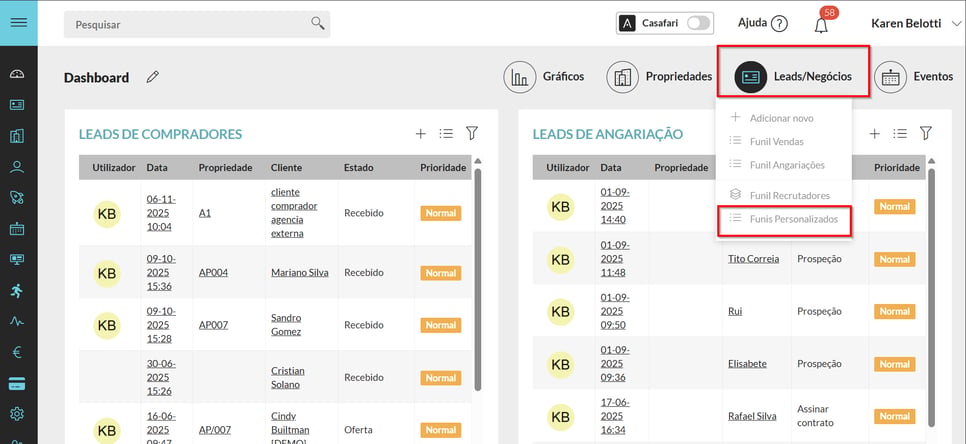Image resolution: width=966 pixels, height=444 pixels.
Task: Open client Sandro Gomez
Action: click(x=286, y=325)
